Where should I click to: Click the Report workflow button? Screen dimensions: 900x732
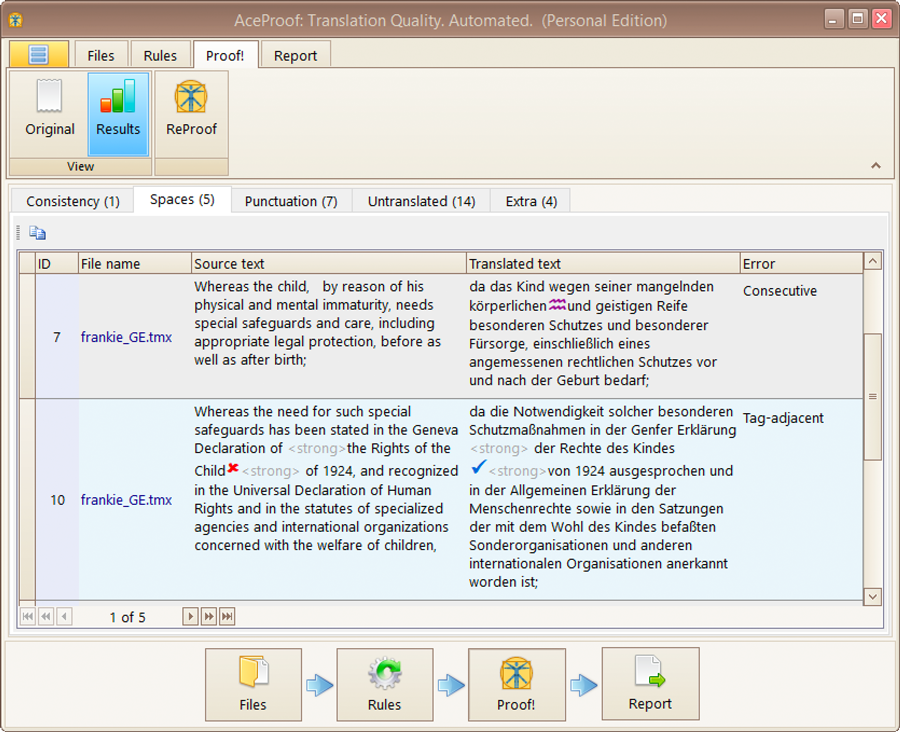pos(650,684)
